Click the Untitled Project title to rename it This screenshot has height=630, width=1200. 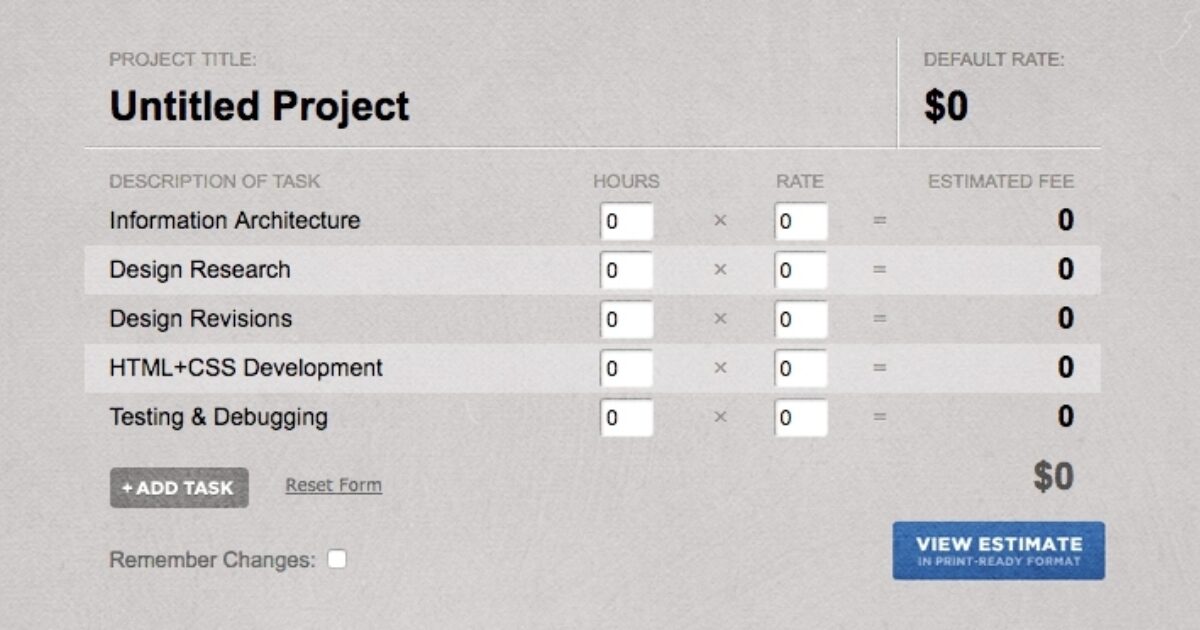[259, 106]
